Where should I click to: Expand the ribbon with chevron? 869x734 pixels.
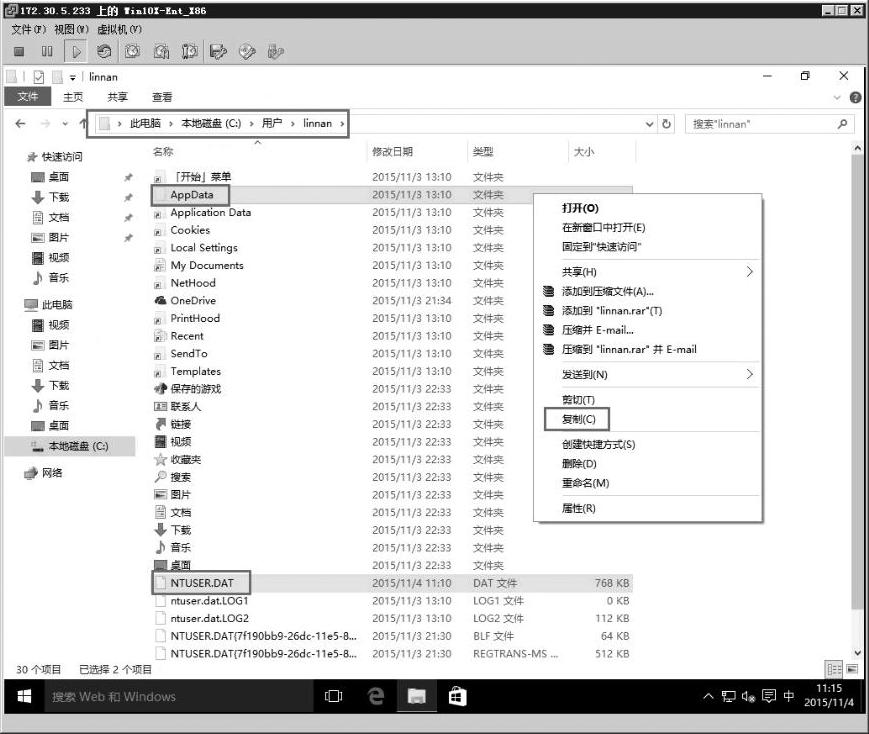837,98
